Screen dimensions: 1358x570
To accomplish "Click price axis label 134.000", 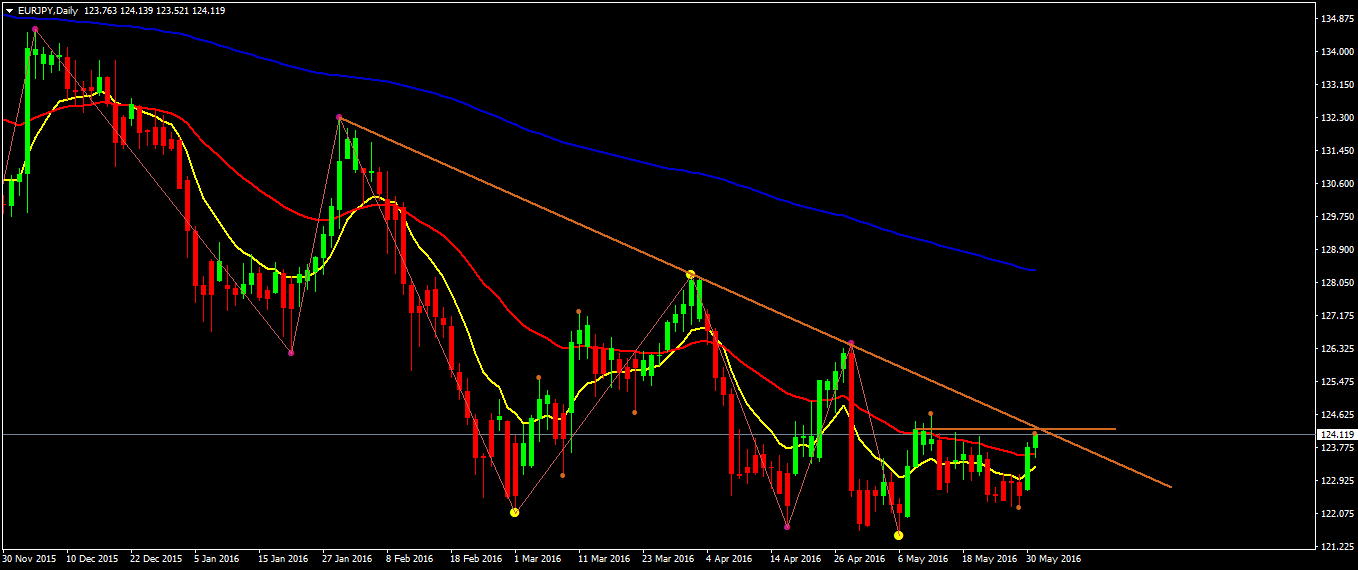I will tap(1337, 52).
